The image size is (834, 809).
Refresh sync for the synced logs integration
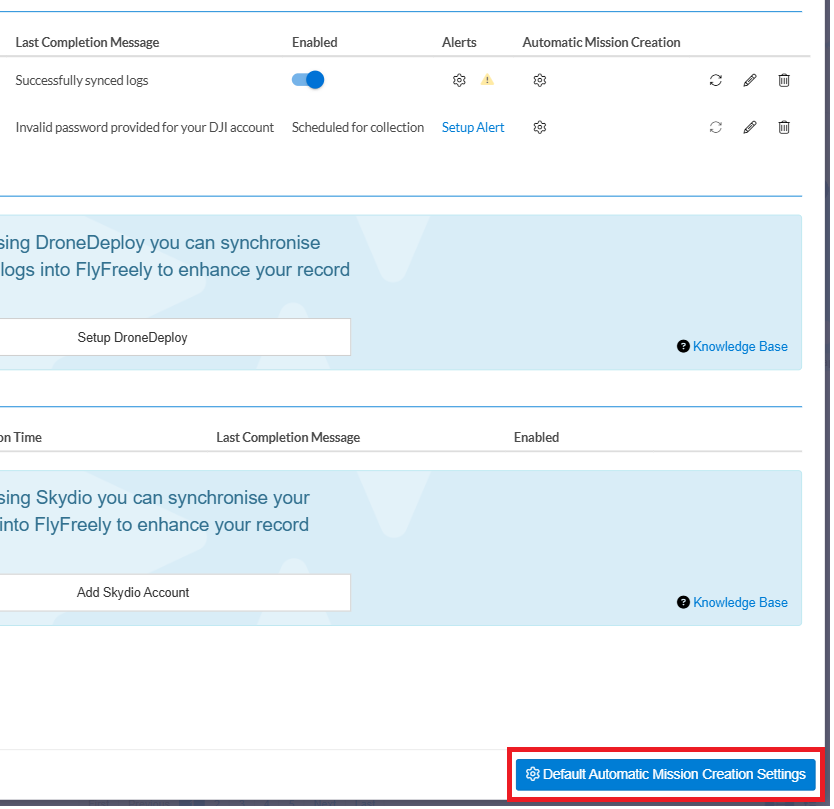[715, 80]
